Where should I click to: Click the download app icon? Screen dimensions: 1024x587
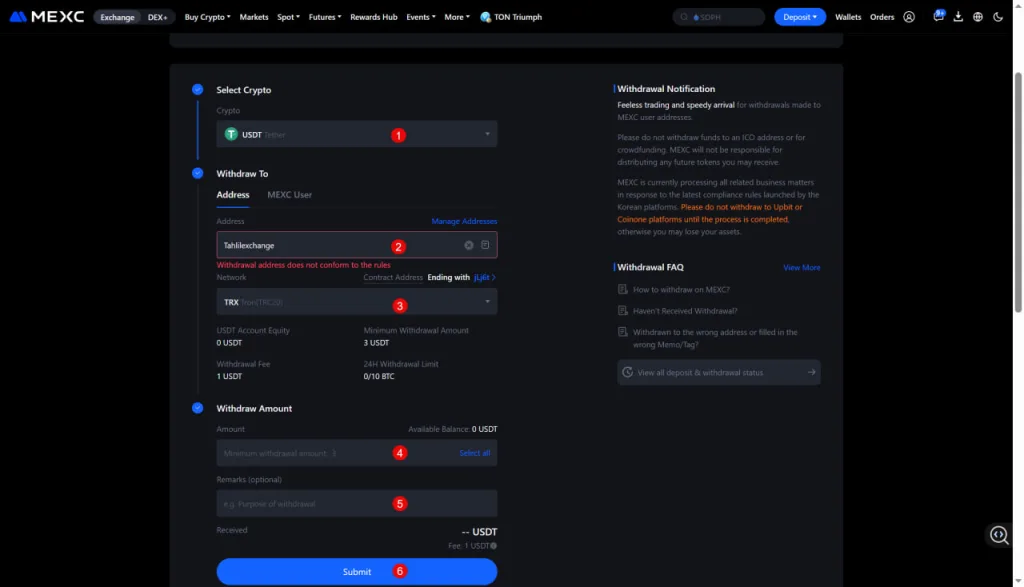[958, 17]
